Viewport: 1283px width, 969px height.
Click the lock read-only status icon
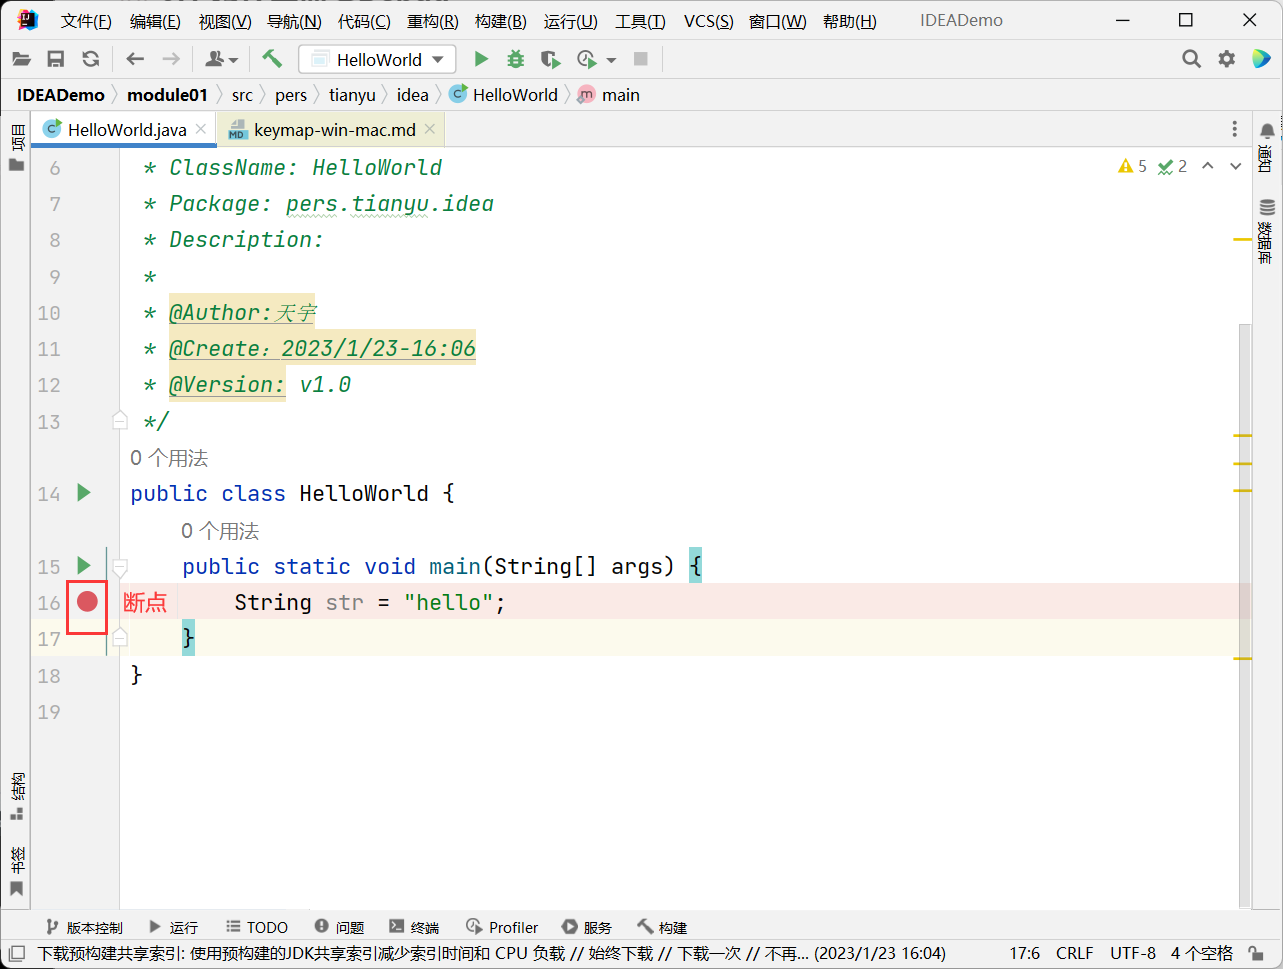1255,953
